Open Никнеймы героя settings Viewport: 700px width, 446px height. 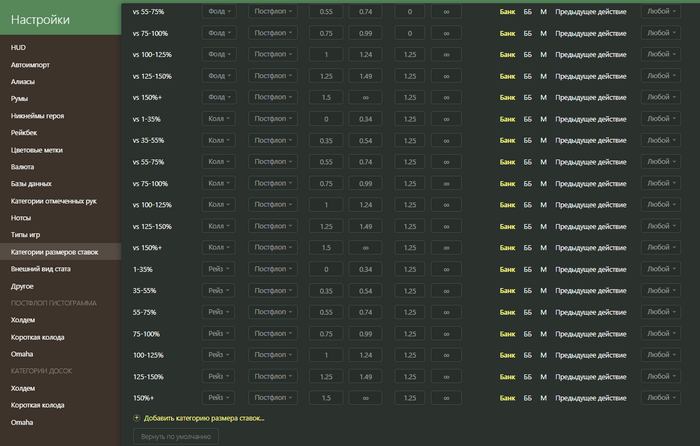(38, 116)
